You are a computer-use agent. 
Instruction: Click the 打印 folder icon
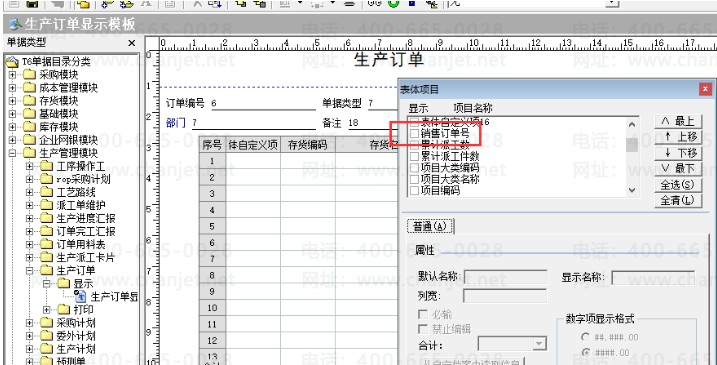coord(64,310)
